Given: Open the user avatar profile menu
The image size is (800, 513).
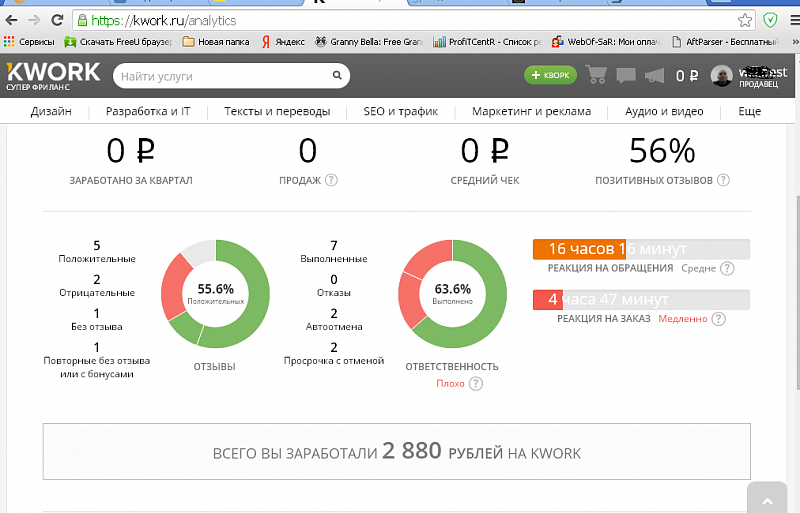Looking at the screenshot, I should [721, 76].
